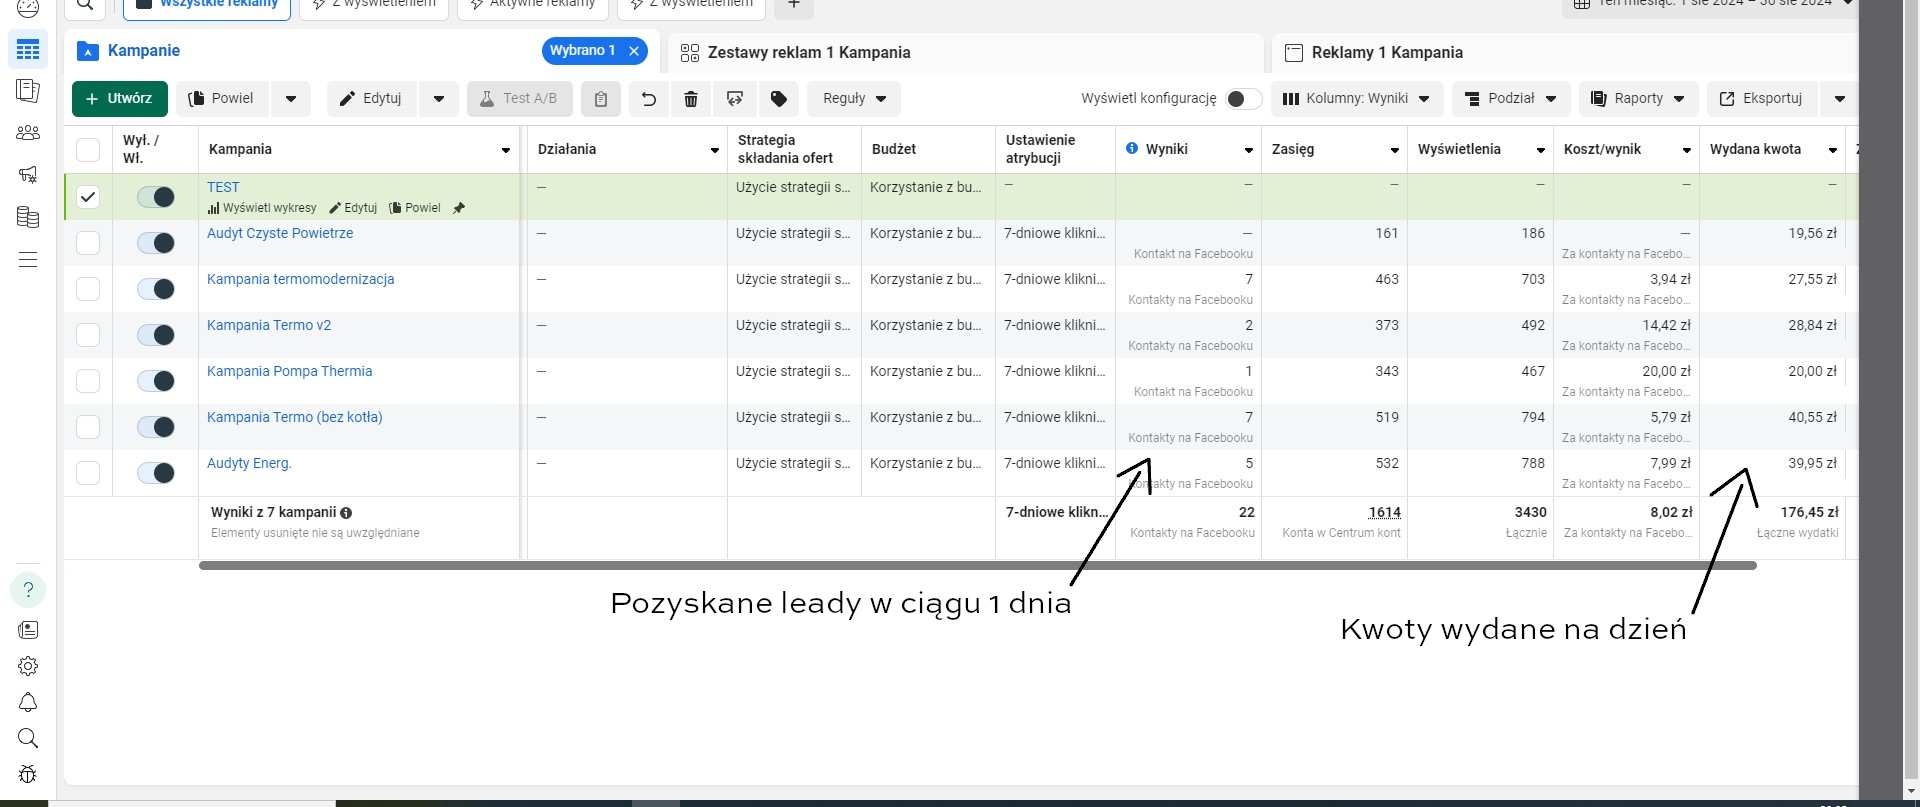Click inline Edytuj link in TEST row
Screen dimensions: 1920x807
coord(353,208)
